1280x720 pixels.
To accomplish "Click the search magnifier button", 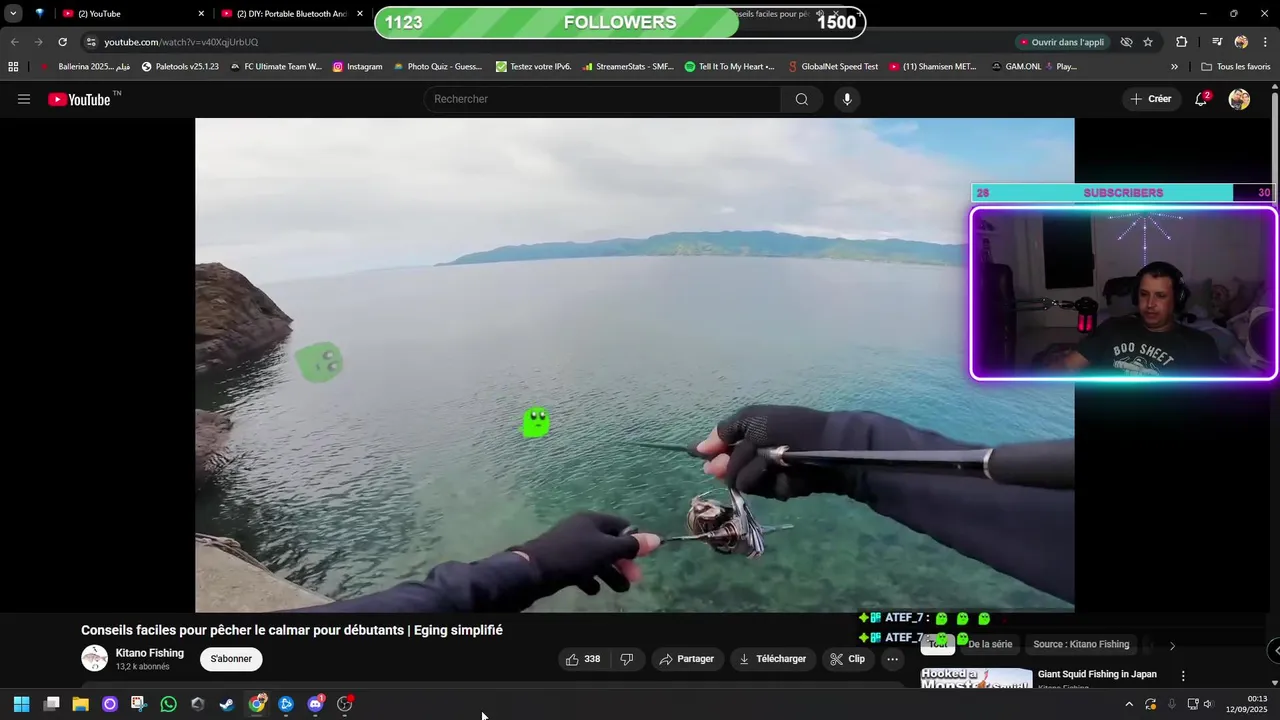I will (x=802, y=99).
